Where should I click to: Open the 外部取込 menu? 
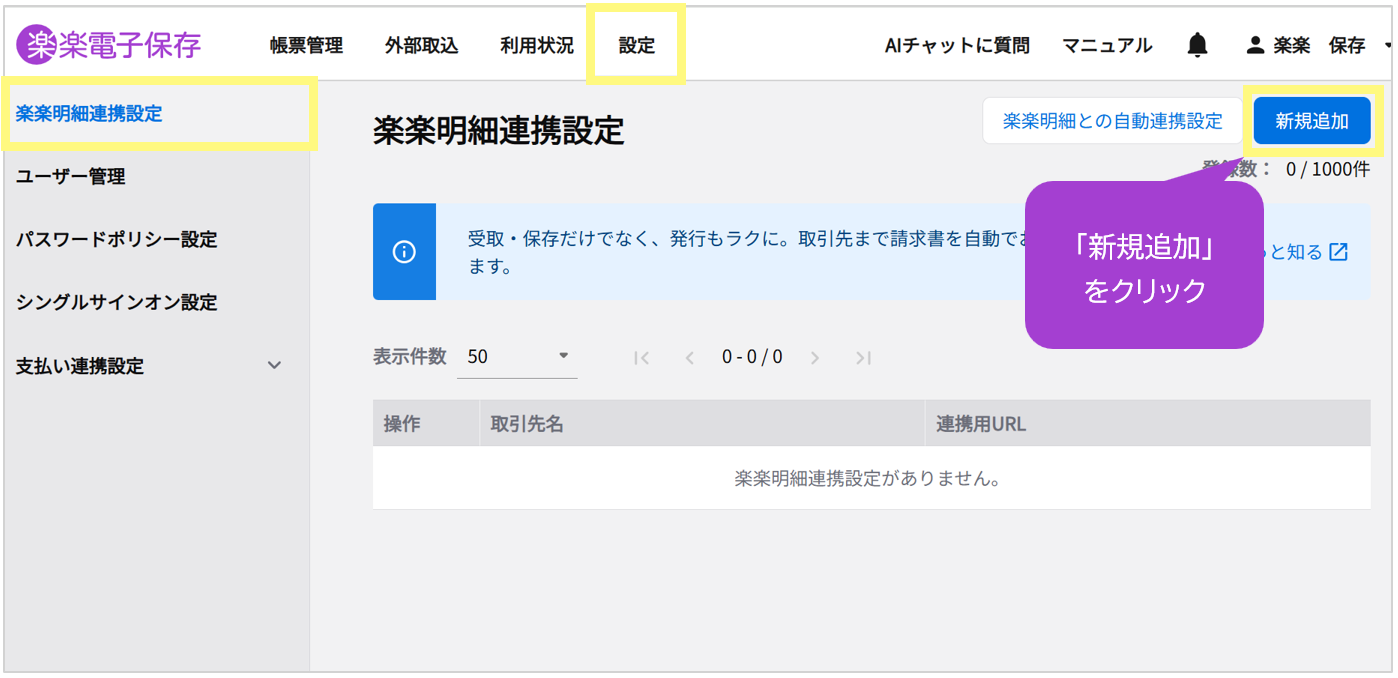pyautogui.click(x=421, y=45)
